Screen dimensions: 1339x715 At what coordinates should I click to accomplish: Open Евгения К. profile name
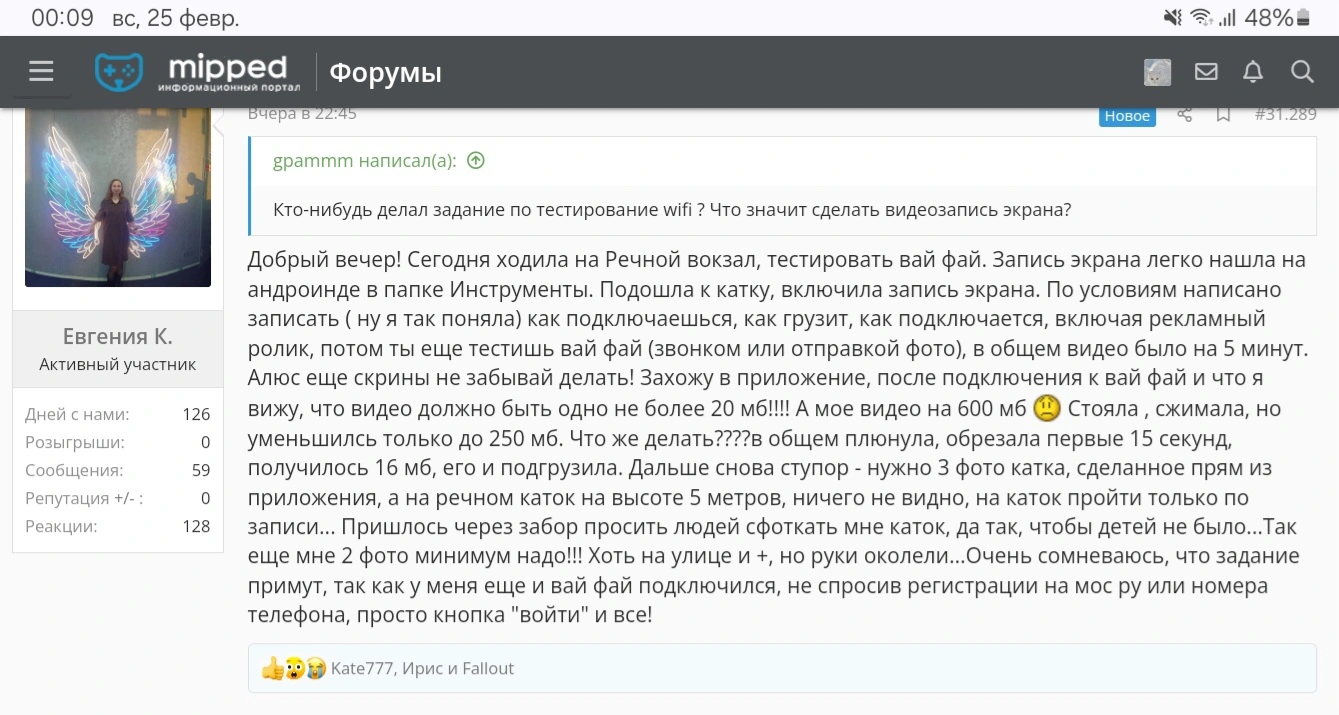[117, 335]
